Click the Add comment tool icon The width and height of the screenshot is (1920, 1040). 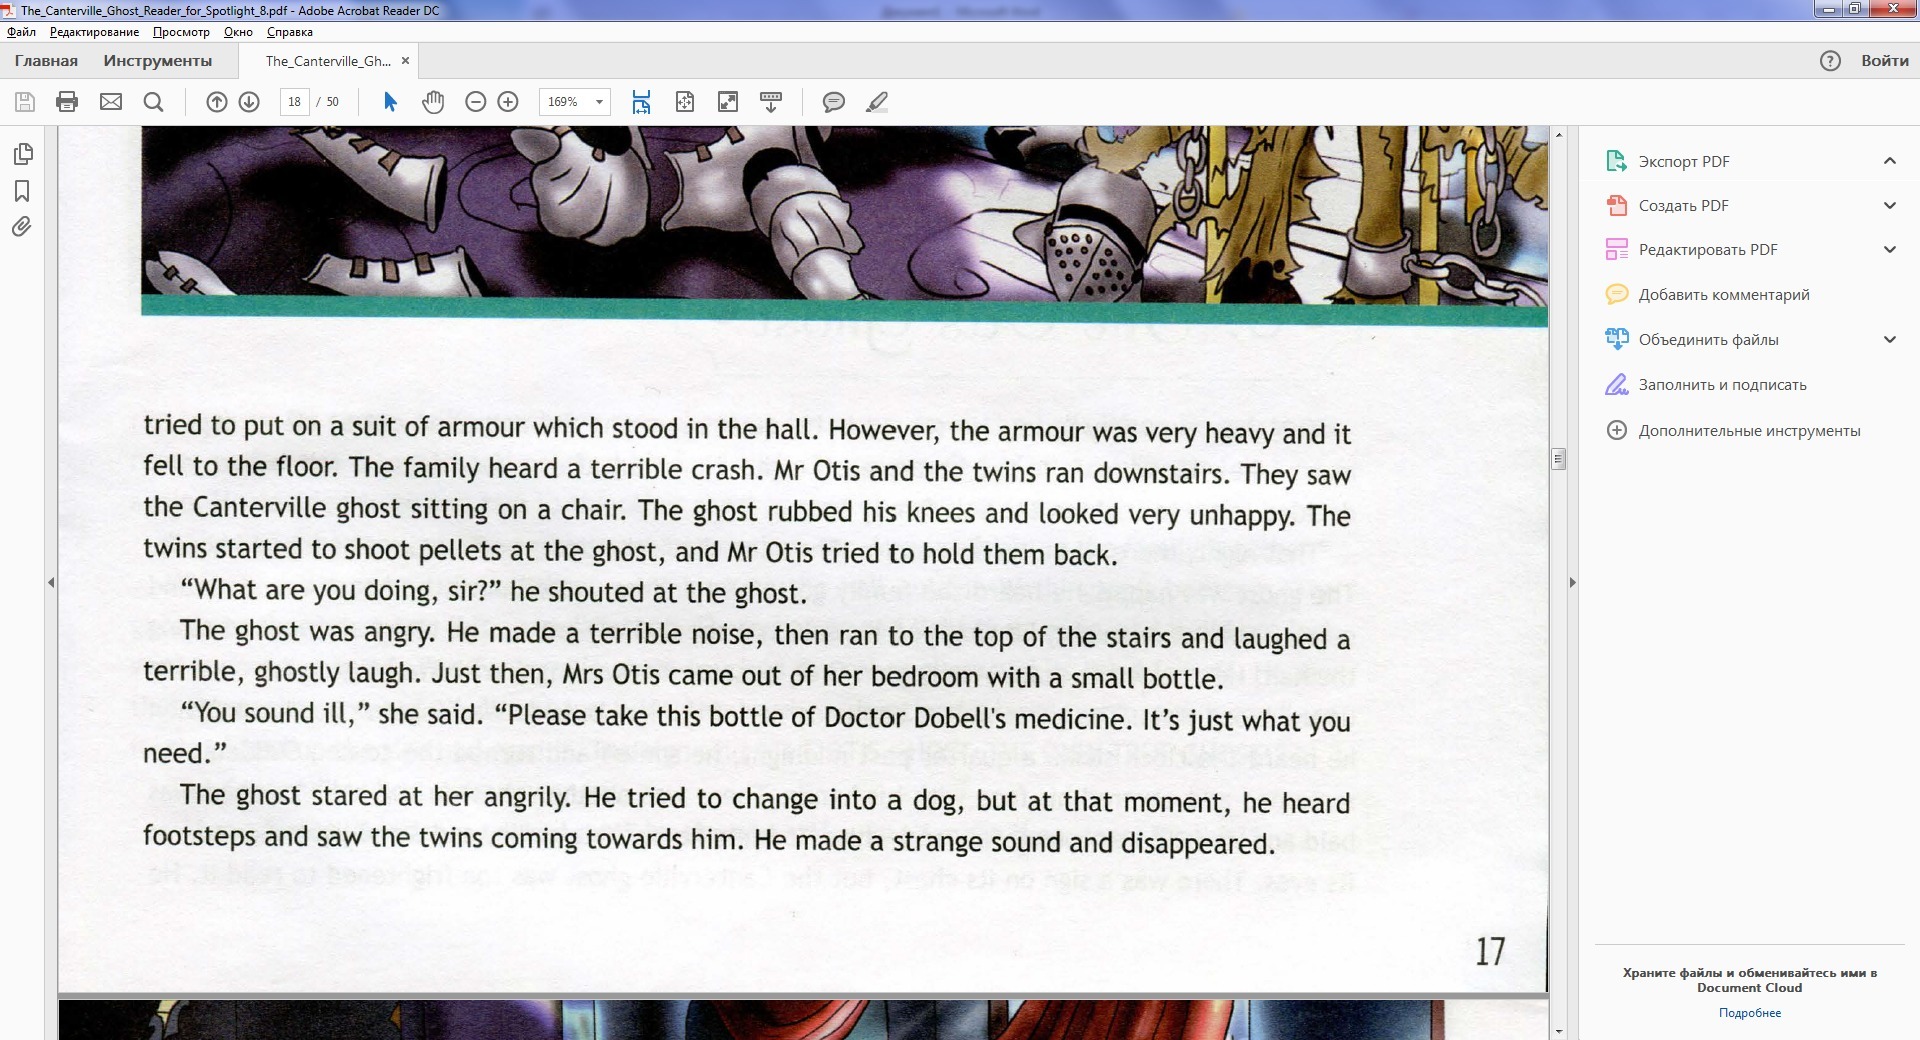pyautogui.click(x=1616, y=294)
